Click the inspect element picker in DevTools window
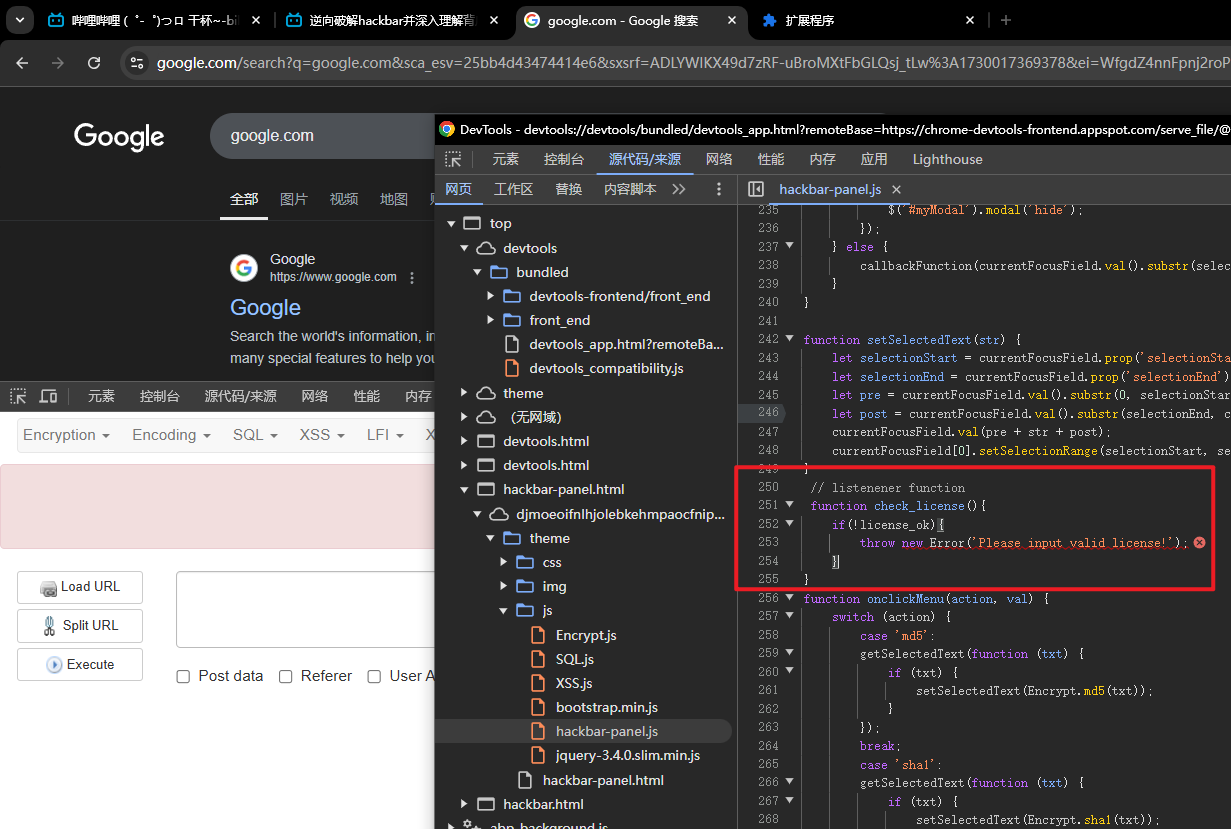The width and height of the screenshot is (1231, 829). pos(453,159)
